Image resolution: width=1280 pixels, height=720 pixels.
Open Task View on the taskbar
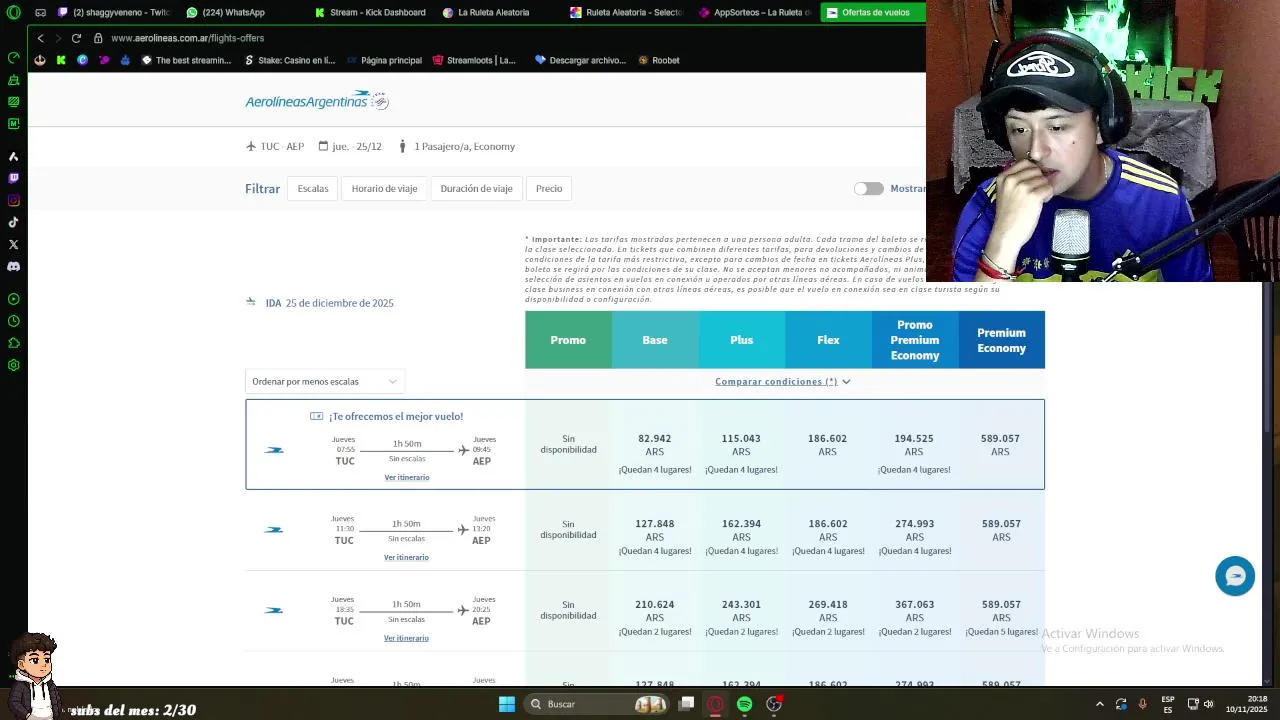pos(686,704)
